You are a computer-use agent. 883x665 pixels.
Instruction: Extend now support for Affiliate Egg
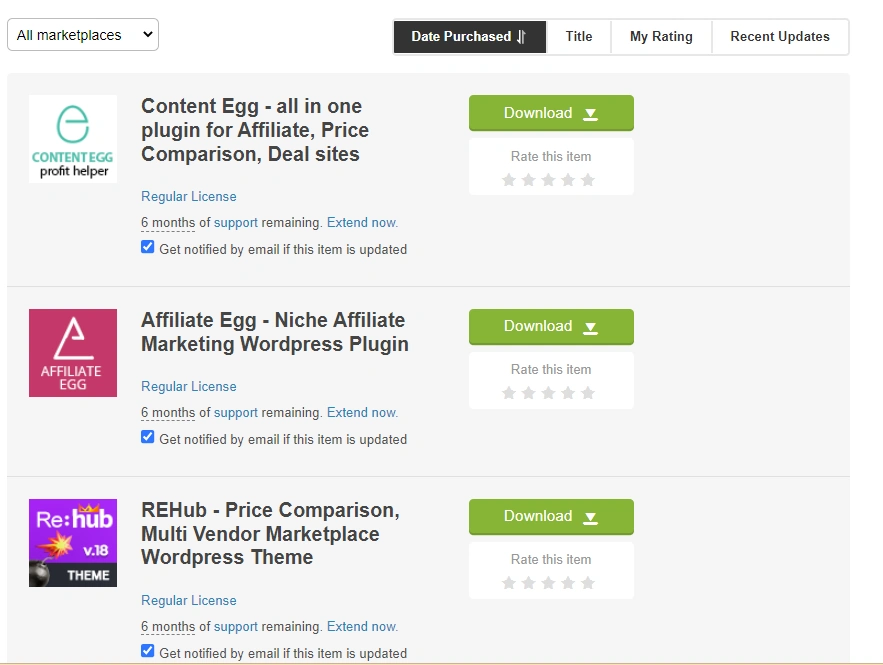(x=362, y=412)
